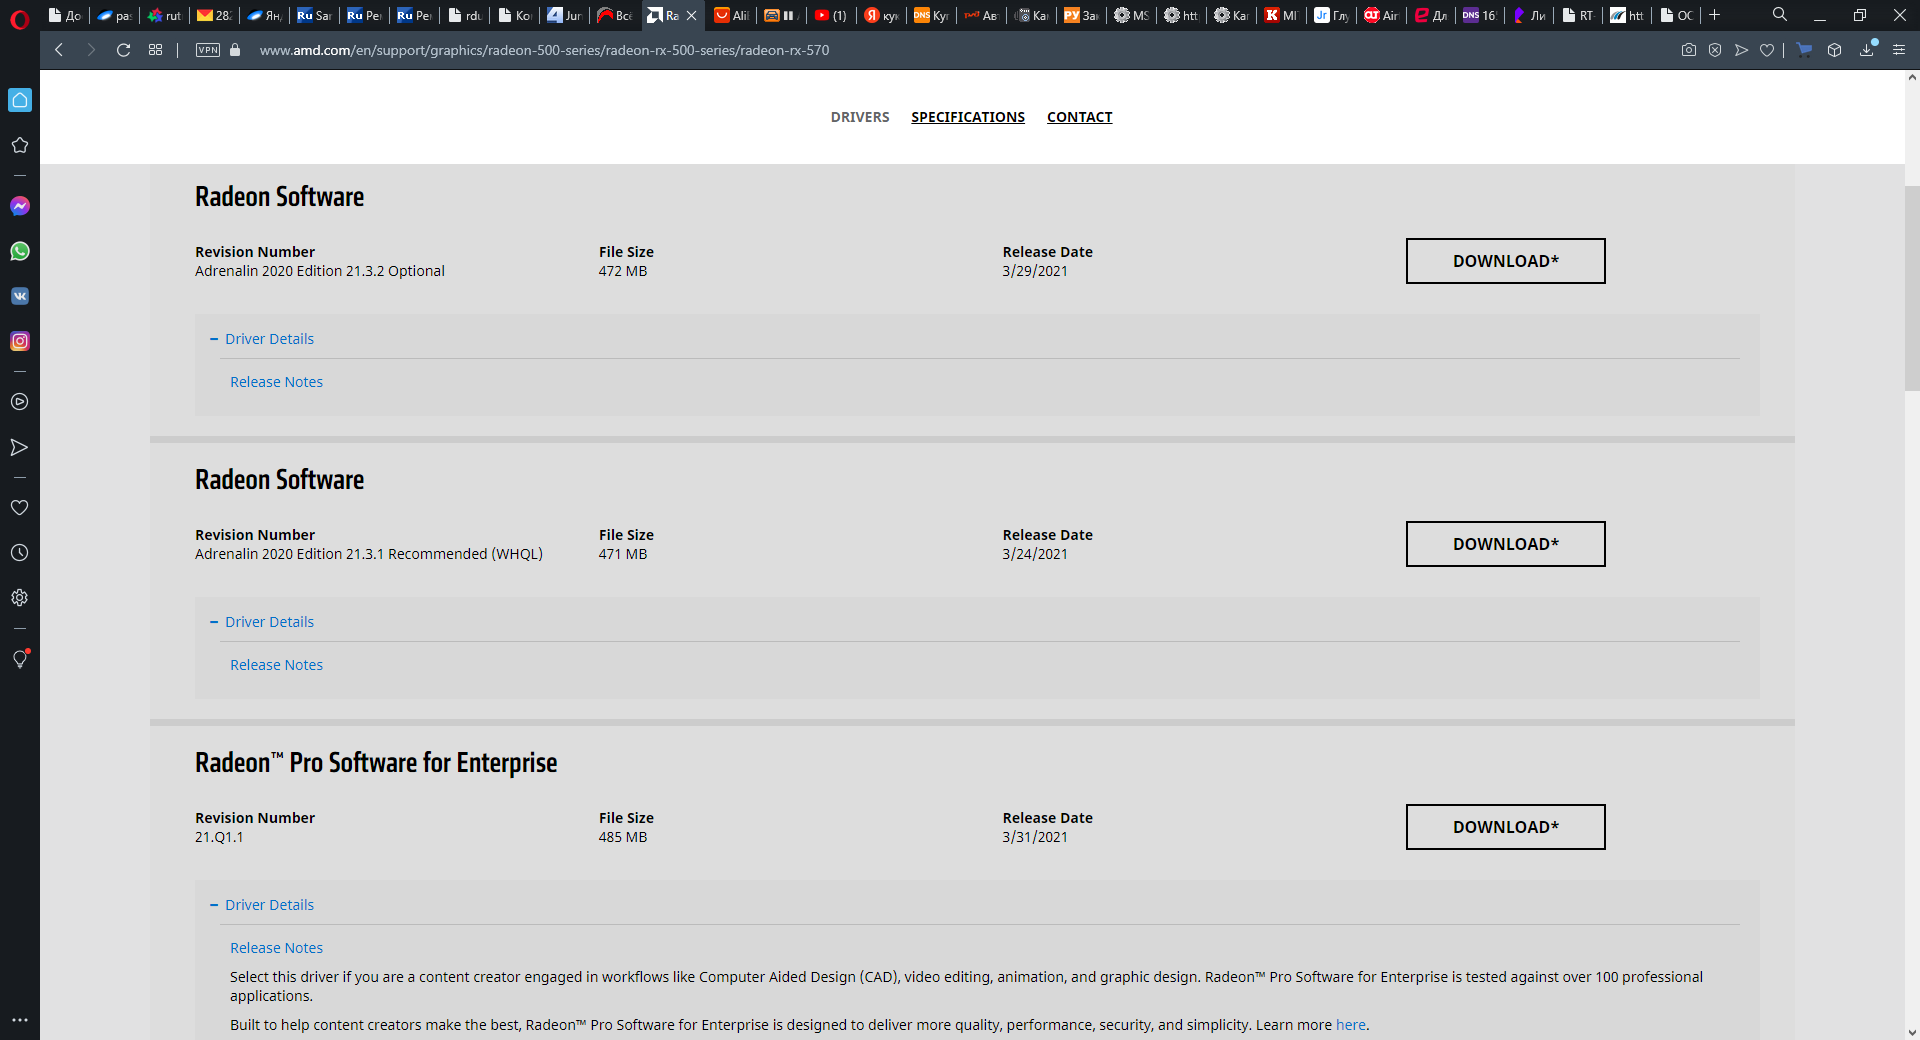Take a page snapshot with camera icon

pos(1689,50)
